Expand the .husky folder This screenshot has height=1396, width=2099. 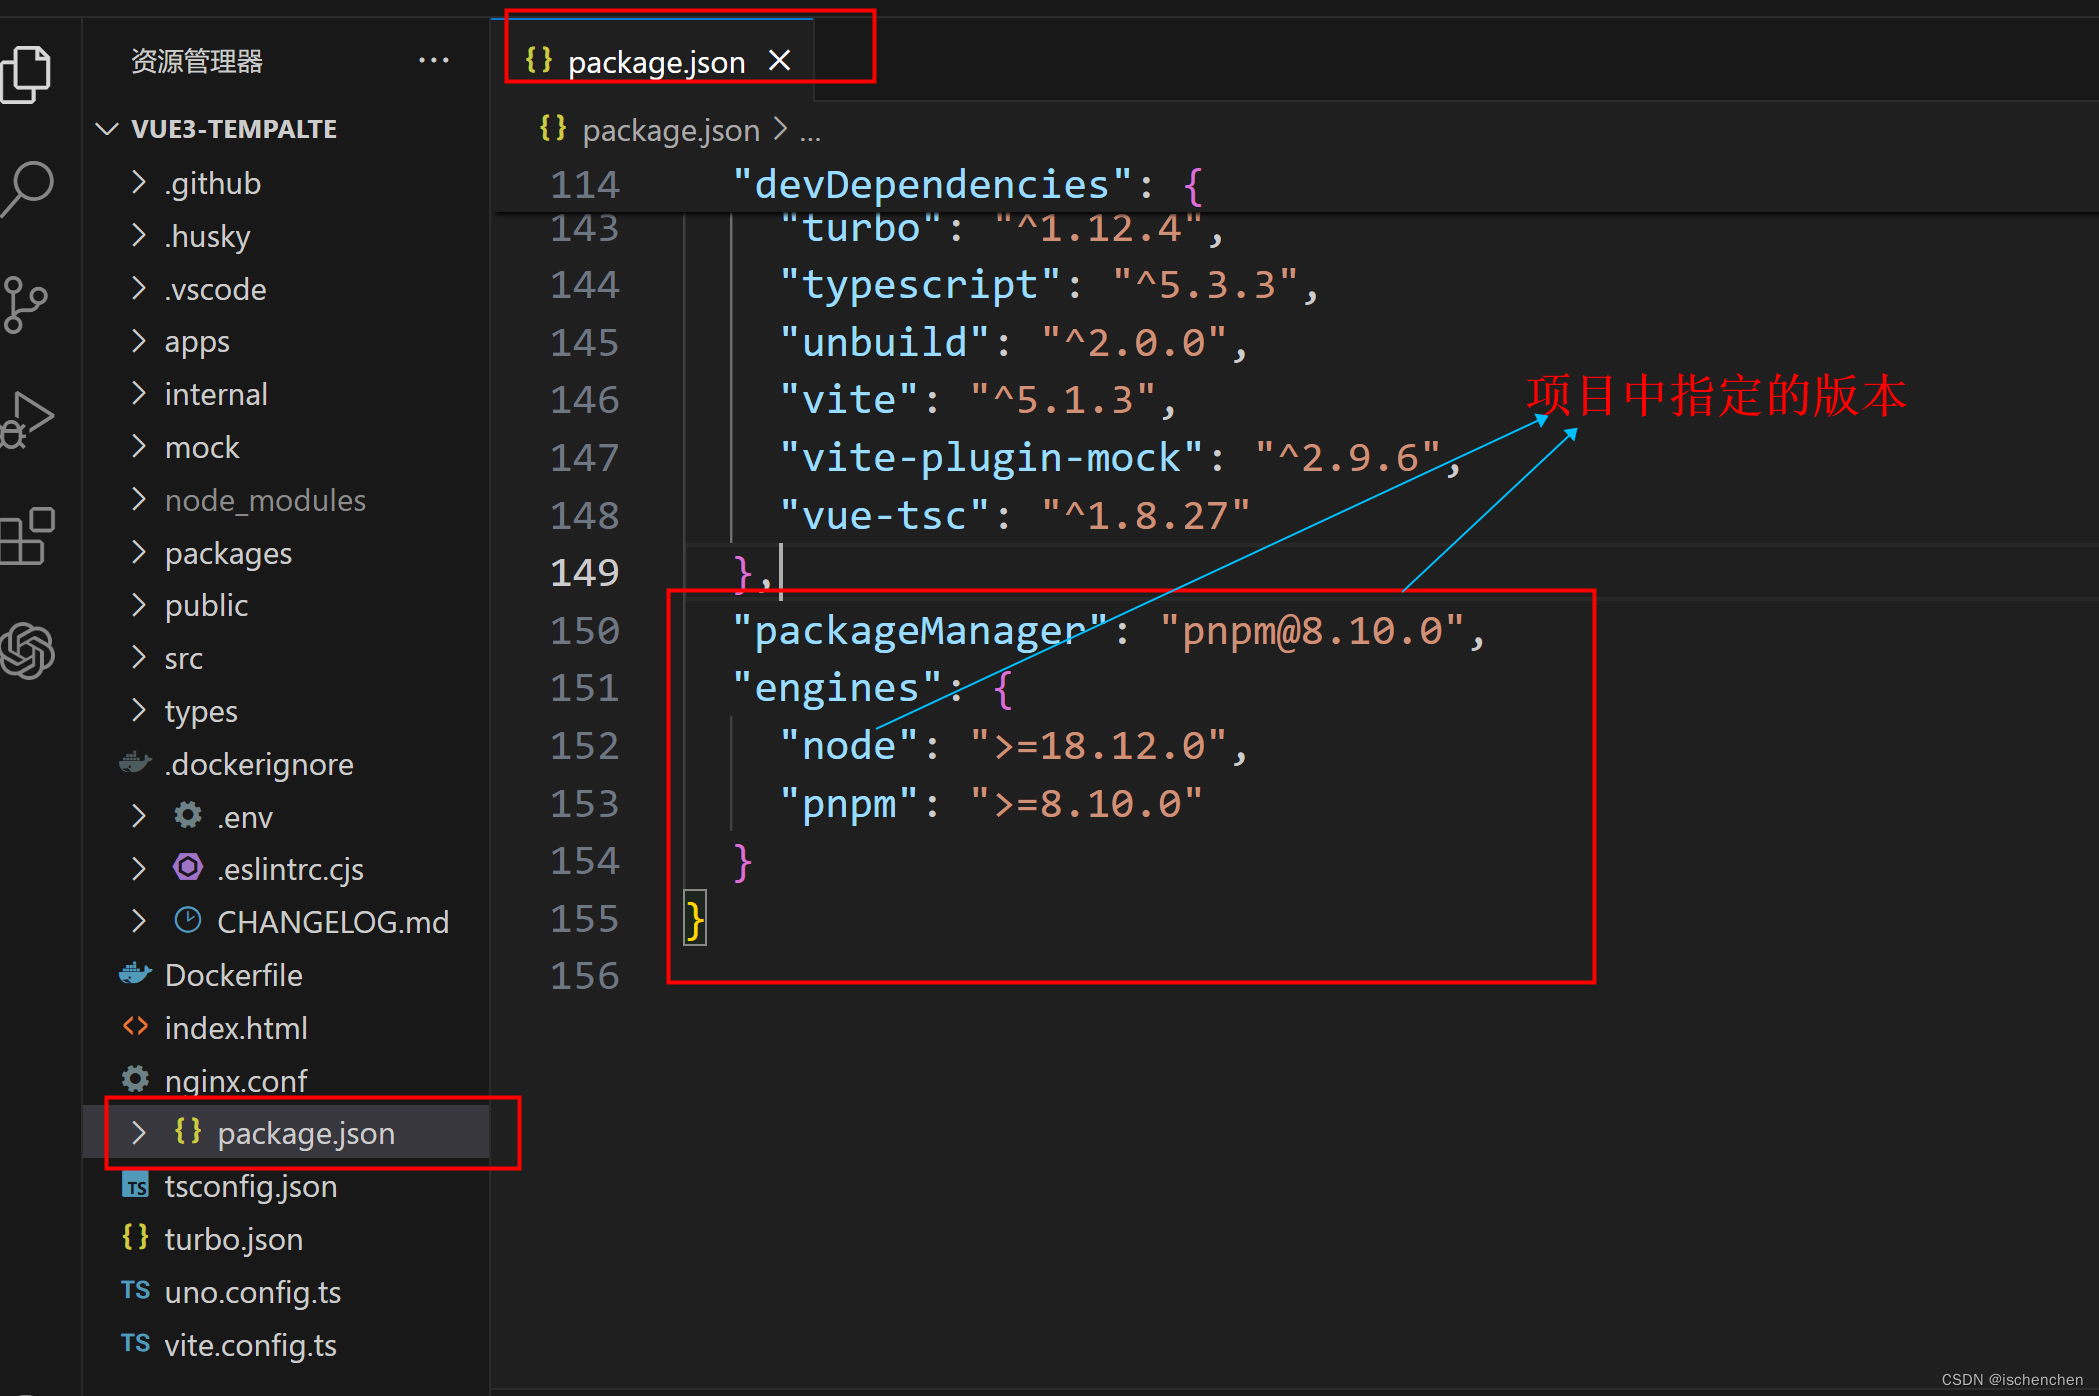[x=207, y=236]
